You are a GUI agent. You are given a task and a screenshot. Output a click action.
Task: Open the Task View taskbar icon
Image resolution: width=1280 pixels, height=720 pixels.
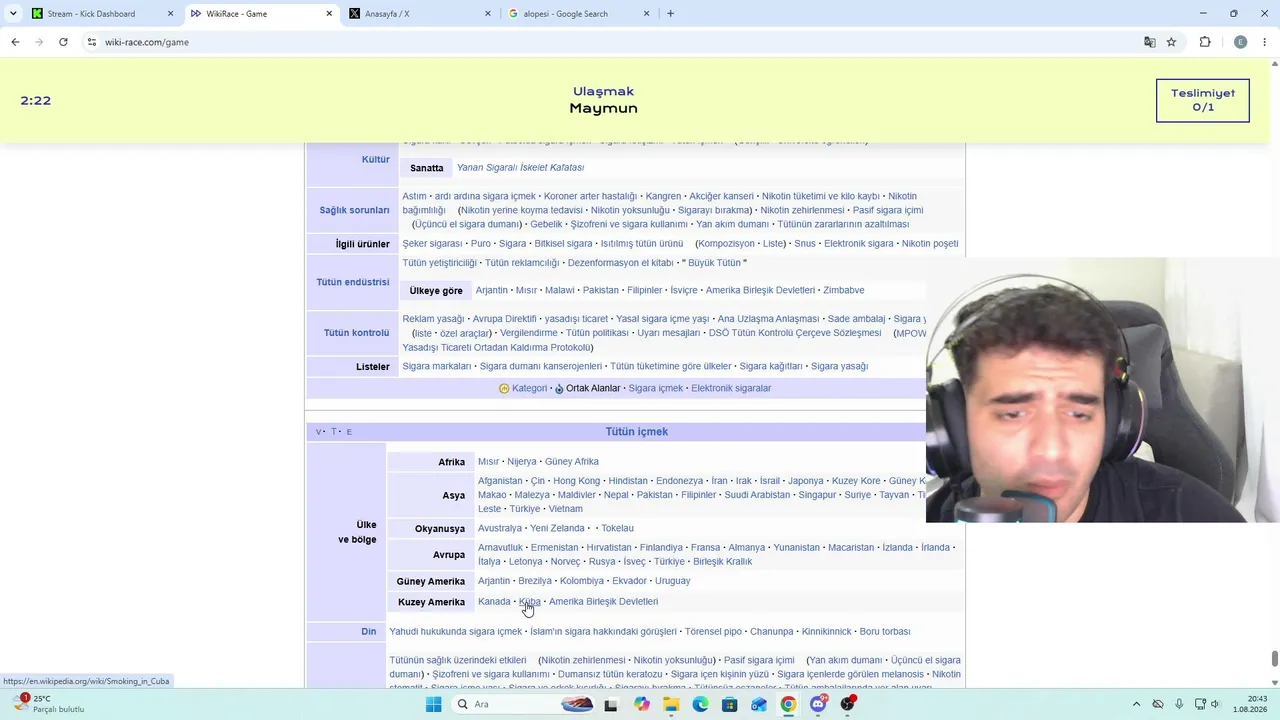[611, 704]
